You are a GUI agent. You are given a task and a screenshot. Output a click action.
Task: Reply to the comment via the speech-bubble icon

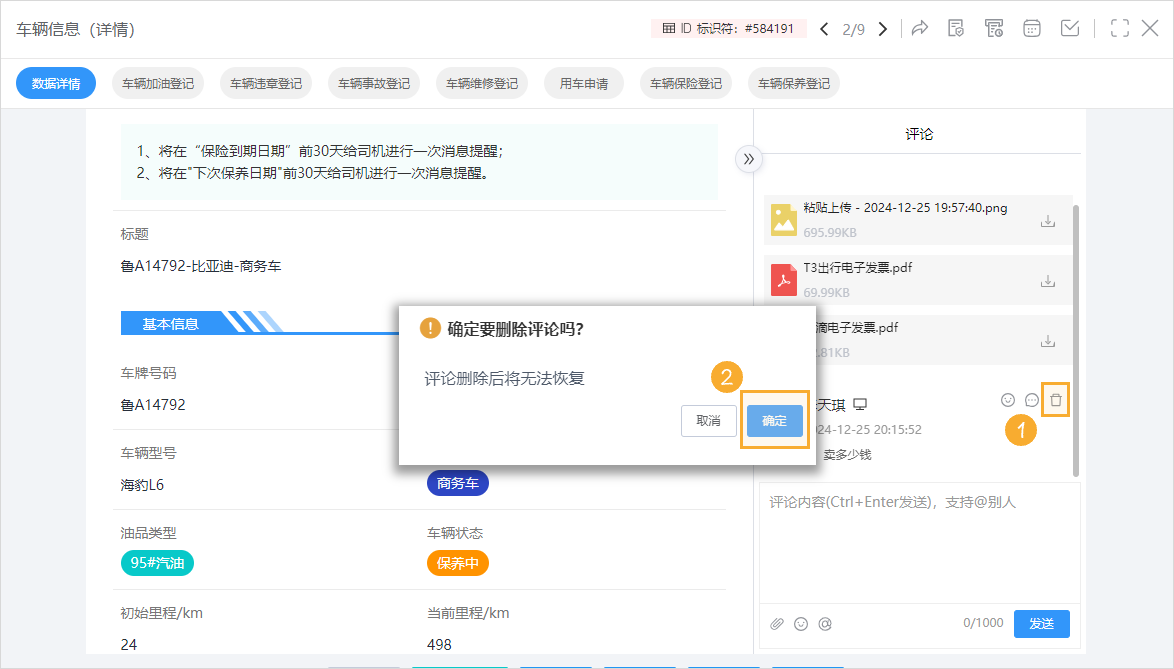coord(1031,399)
